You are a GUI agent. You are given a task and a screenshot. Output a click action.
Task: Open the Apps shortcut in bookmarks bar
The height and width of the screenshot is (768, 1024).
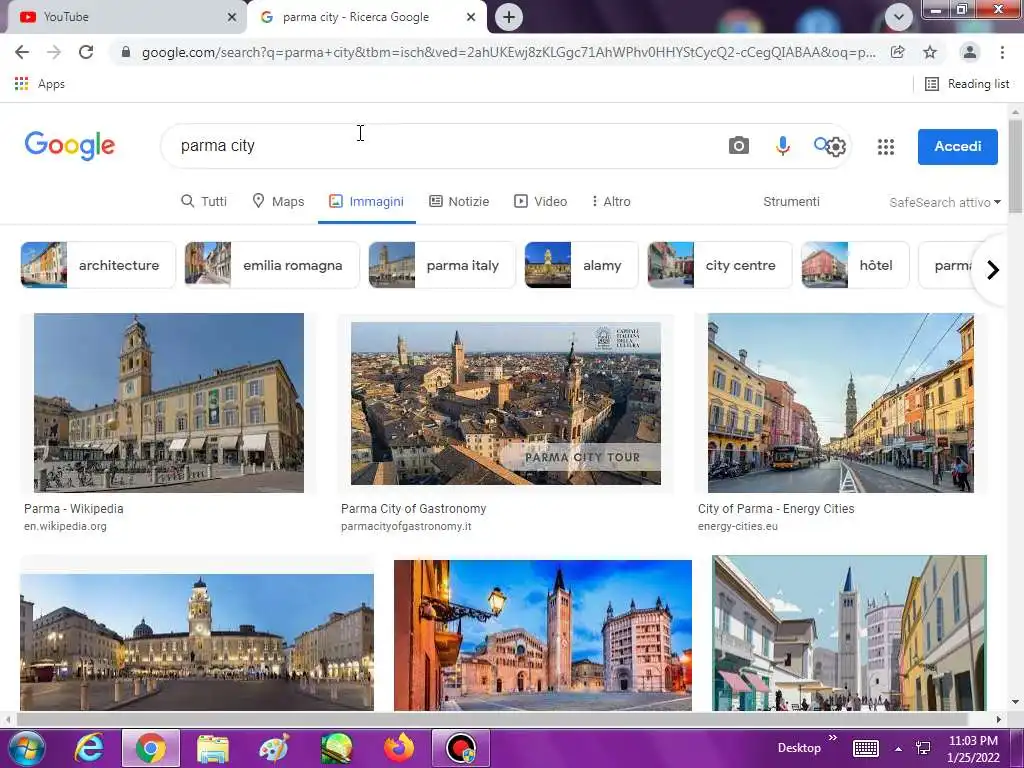tap(40, 84)
